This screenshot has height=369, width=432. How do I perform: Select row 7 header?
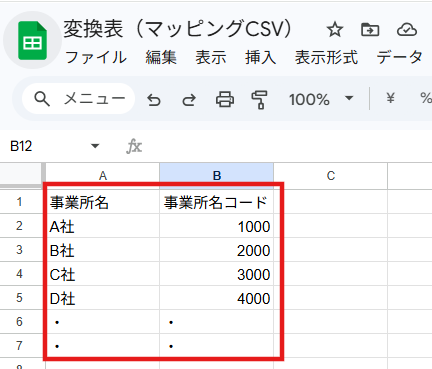[19, 346]
